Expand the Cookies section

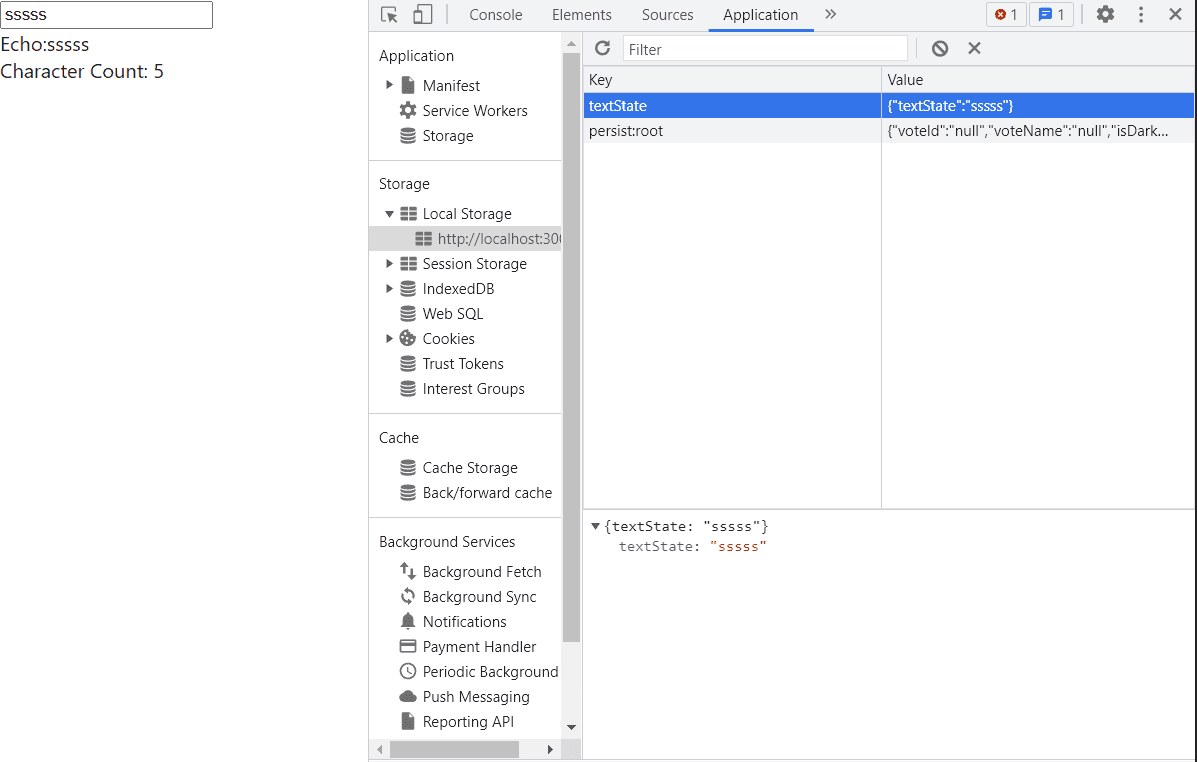389,339
